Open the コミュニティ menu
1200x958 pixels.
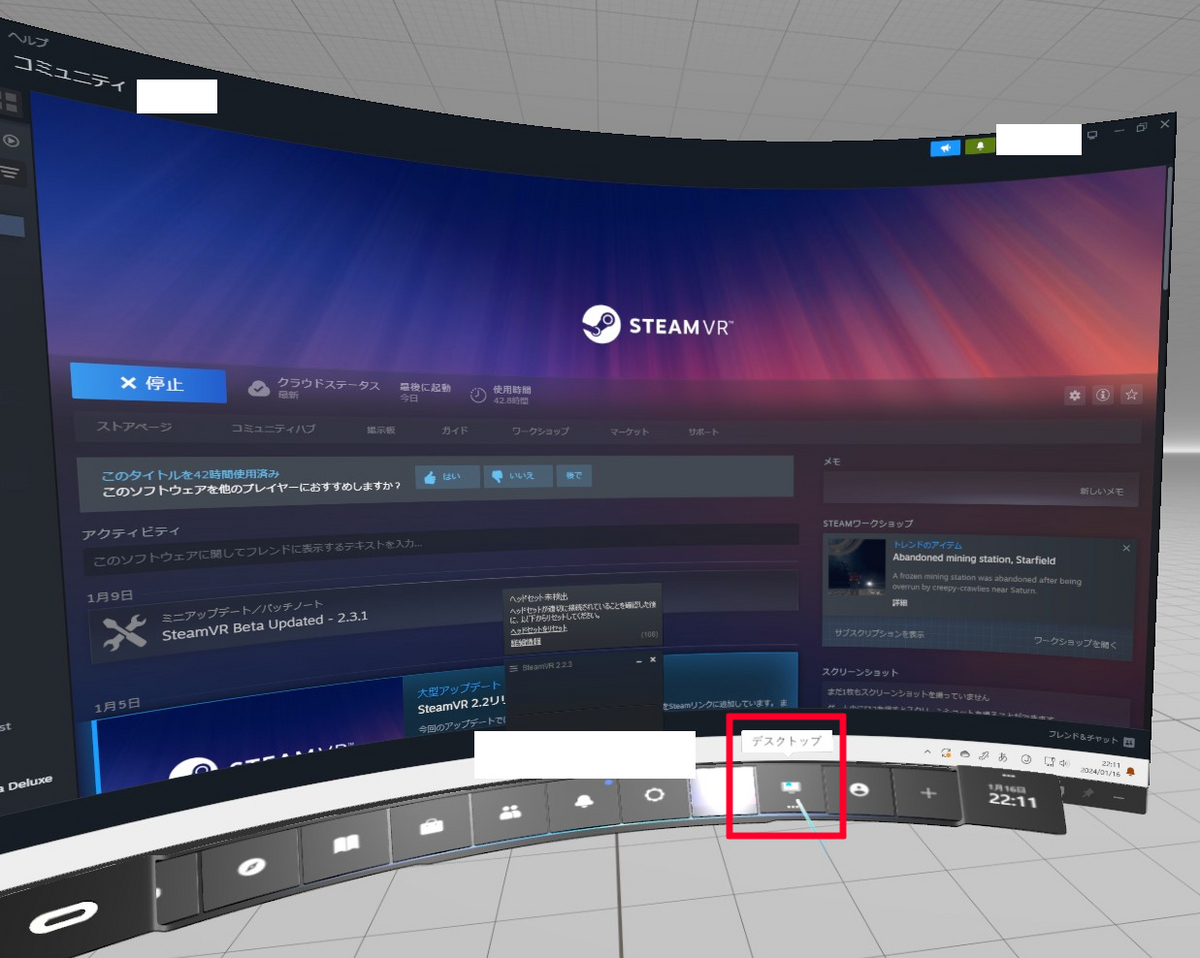point(69,76)
